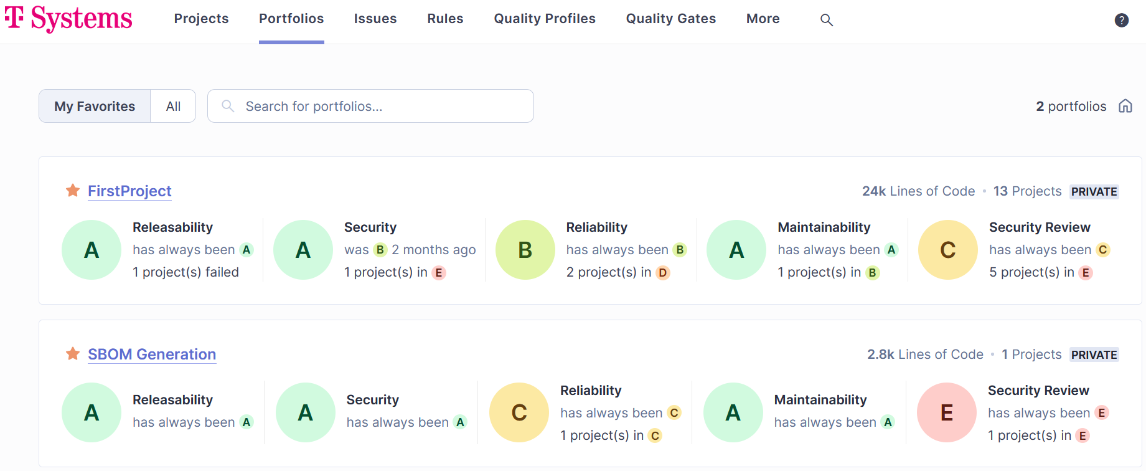Click SBOM Generation Reliability C rating circle
The width and height of the screenshot is (1146, 471).
(x=519, y=412)
